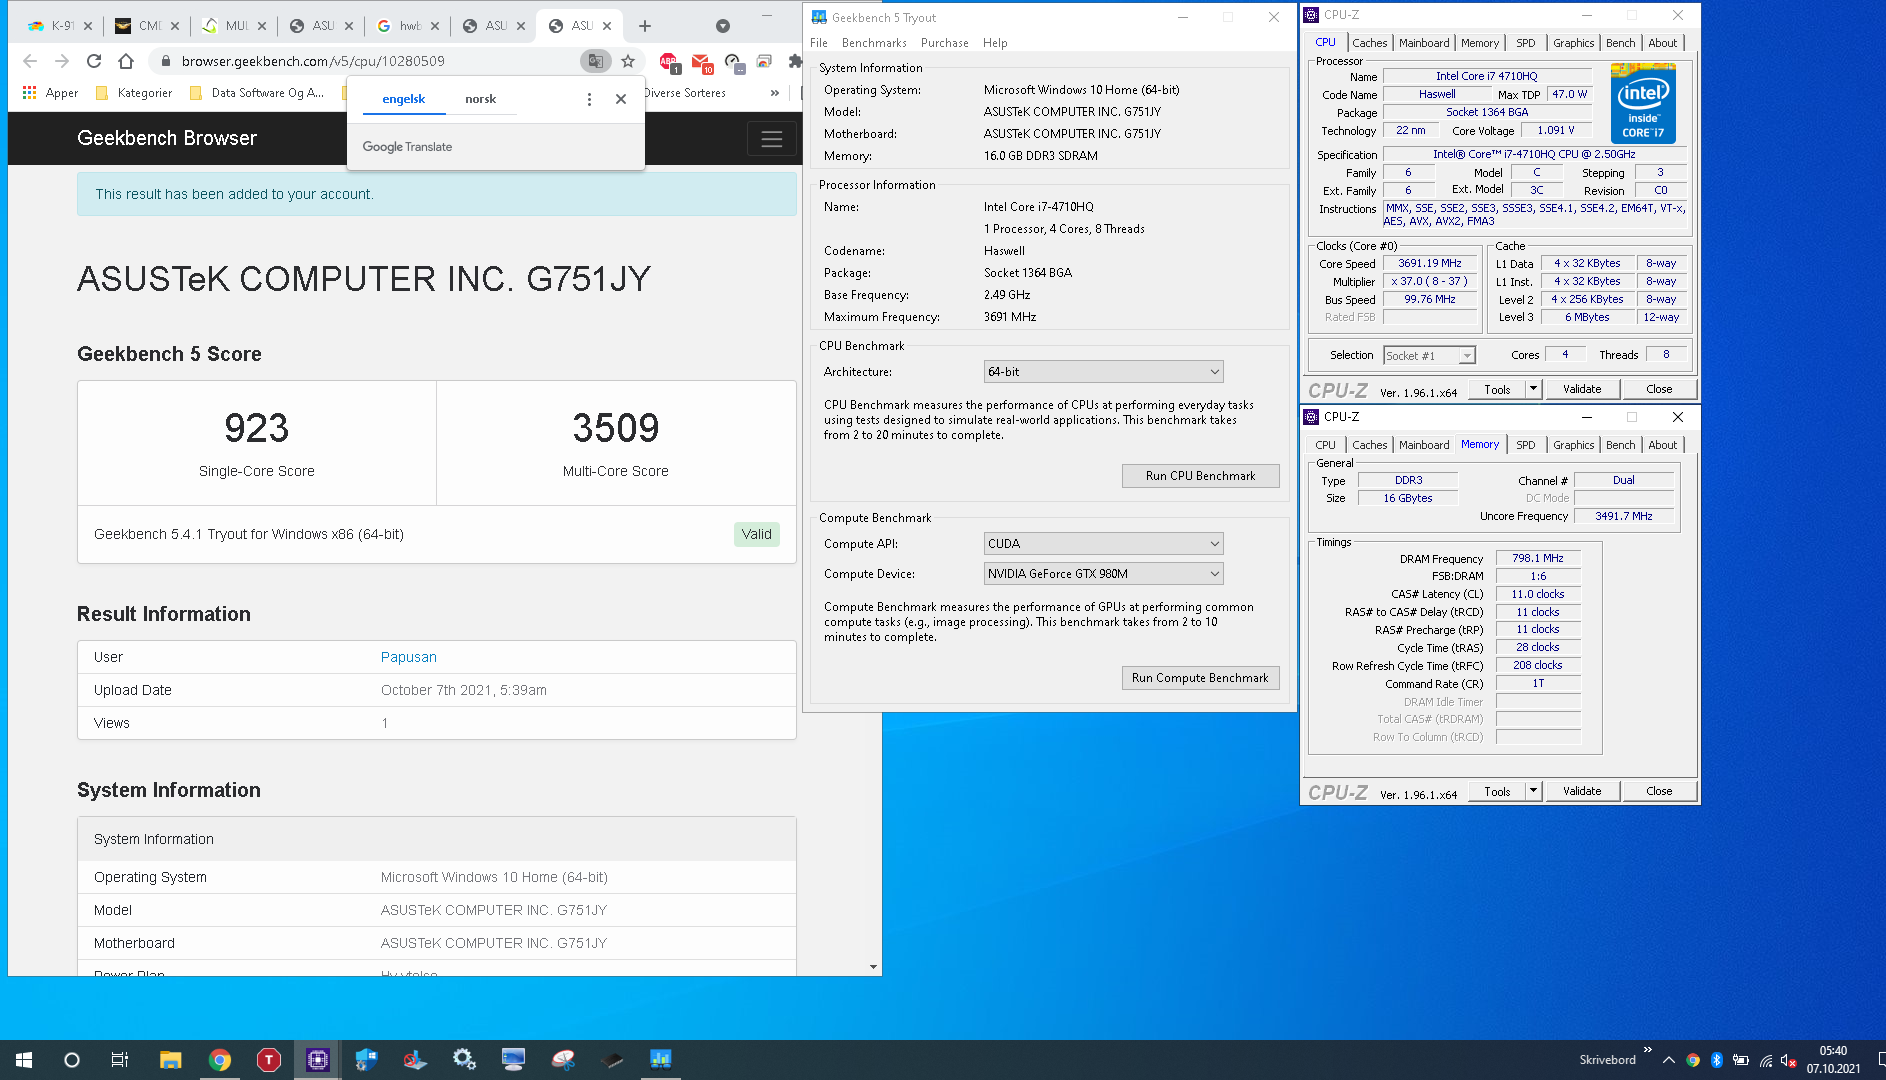Image resolution: width=1886 pixels, height=1080 pixels.
Task: Open the Chrome home page icon
Action: pos(126,61)
